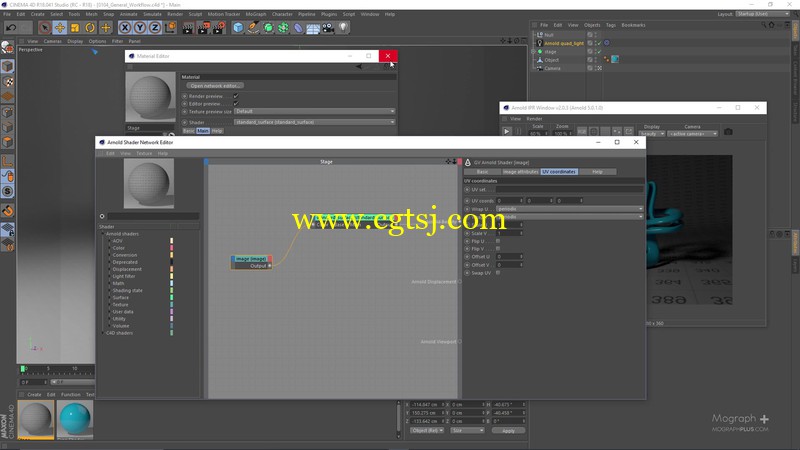Open the MoGraph menu
800x450 pixels.
click(x=256, y=14)
